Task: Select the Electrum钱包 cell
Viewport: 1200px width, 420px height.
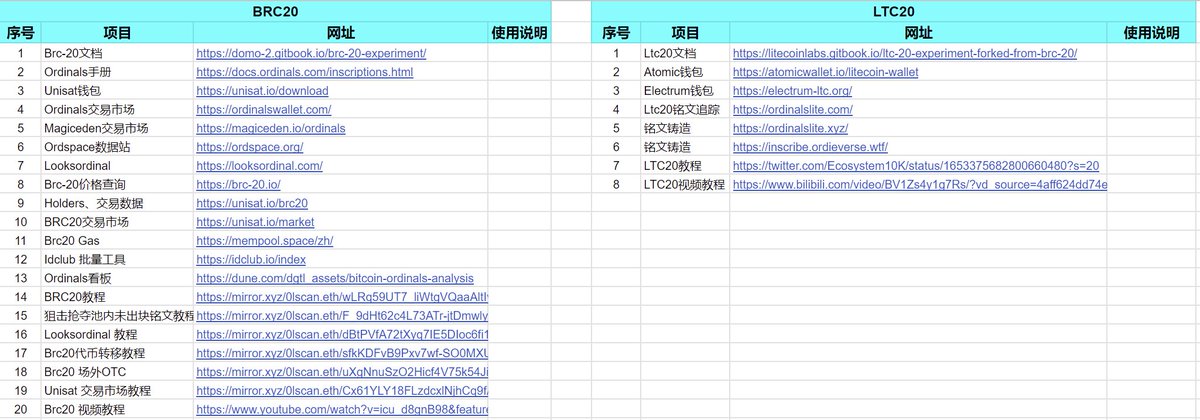Action: 685,91
